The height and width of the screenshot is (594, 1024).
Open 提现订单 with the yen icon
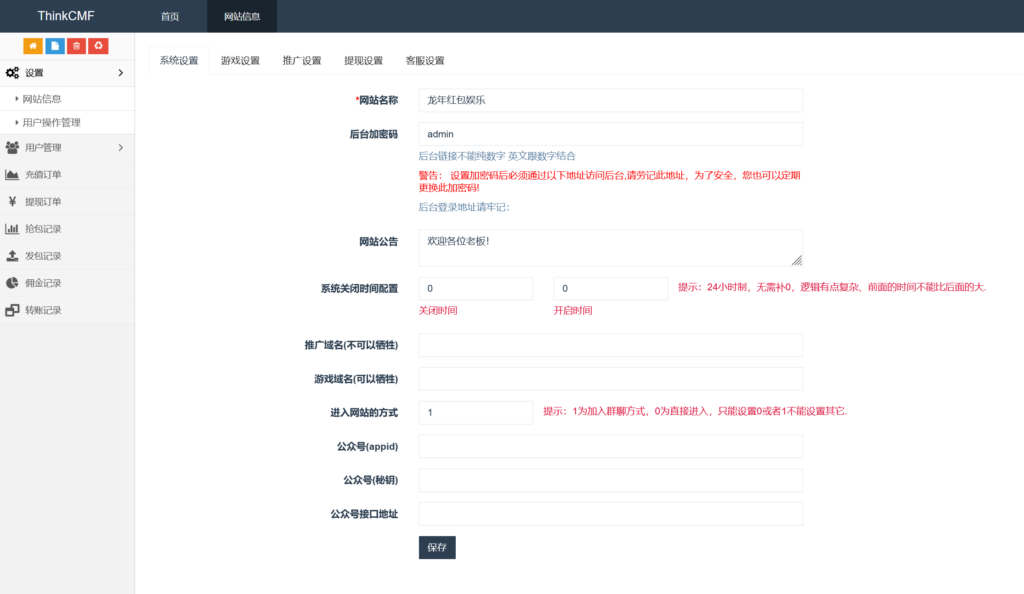43,201
